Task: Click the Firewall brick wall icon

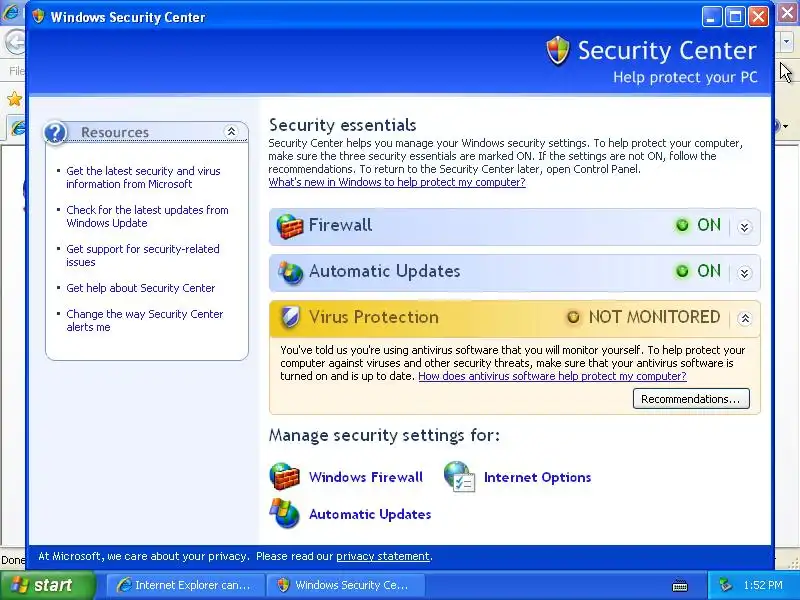Action: 289,226
